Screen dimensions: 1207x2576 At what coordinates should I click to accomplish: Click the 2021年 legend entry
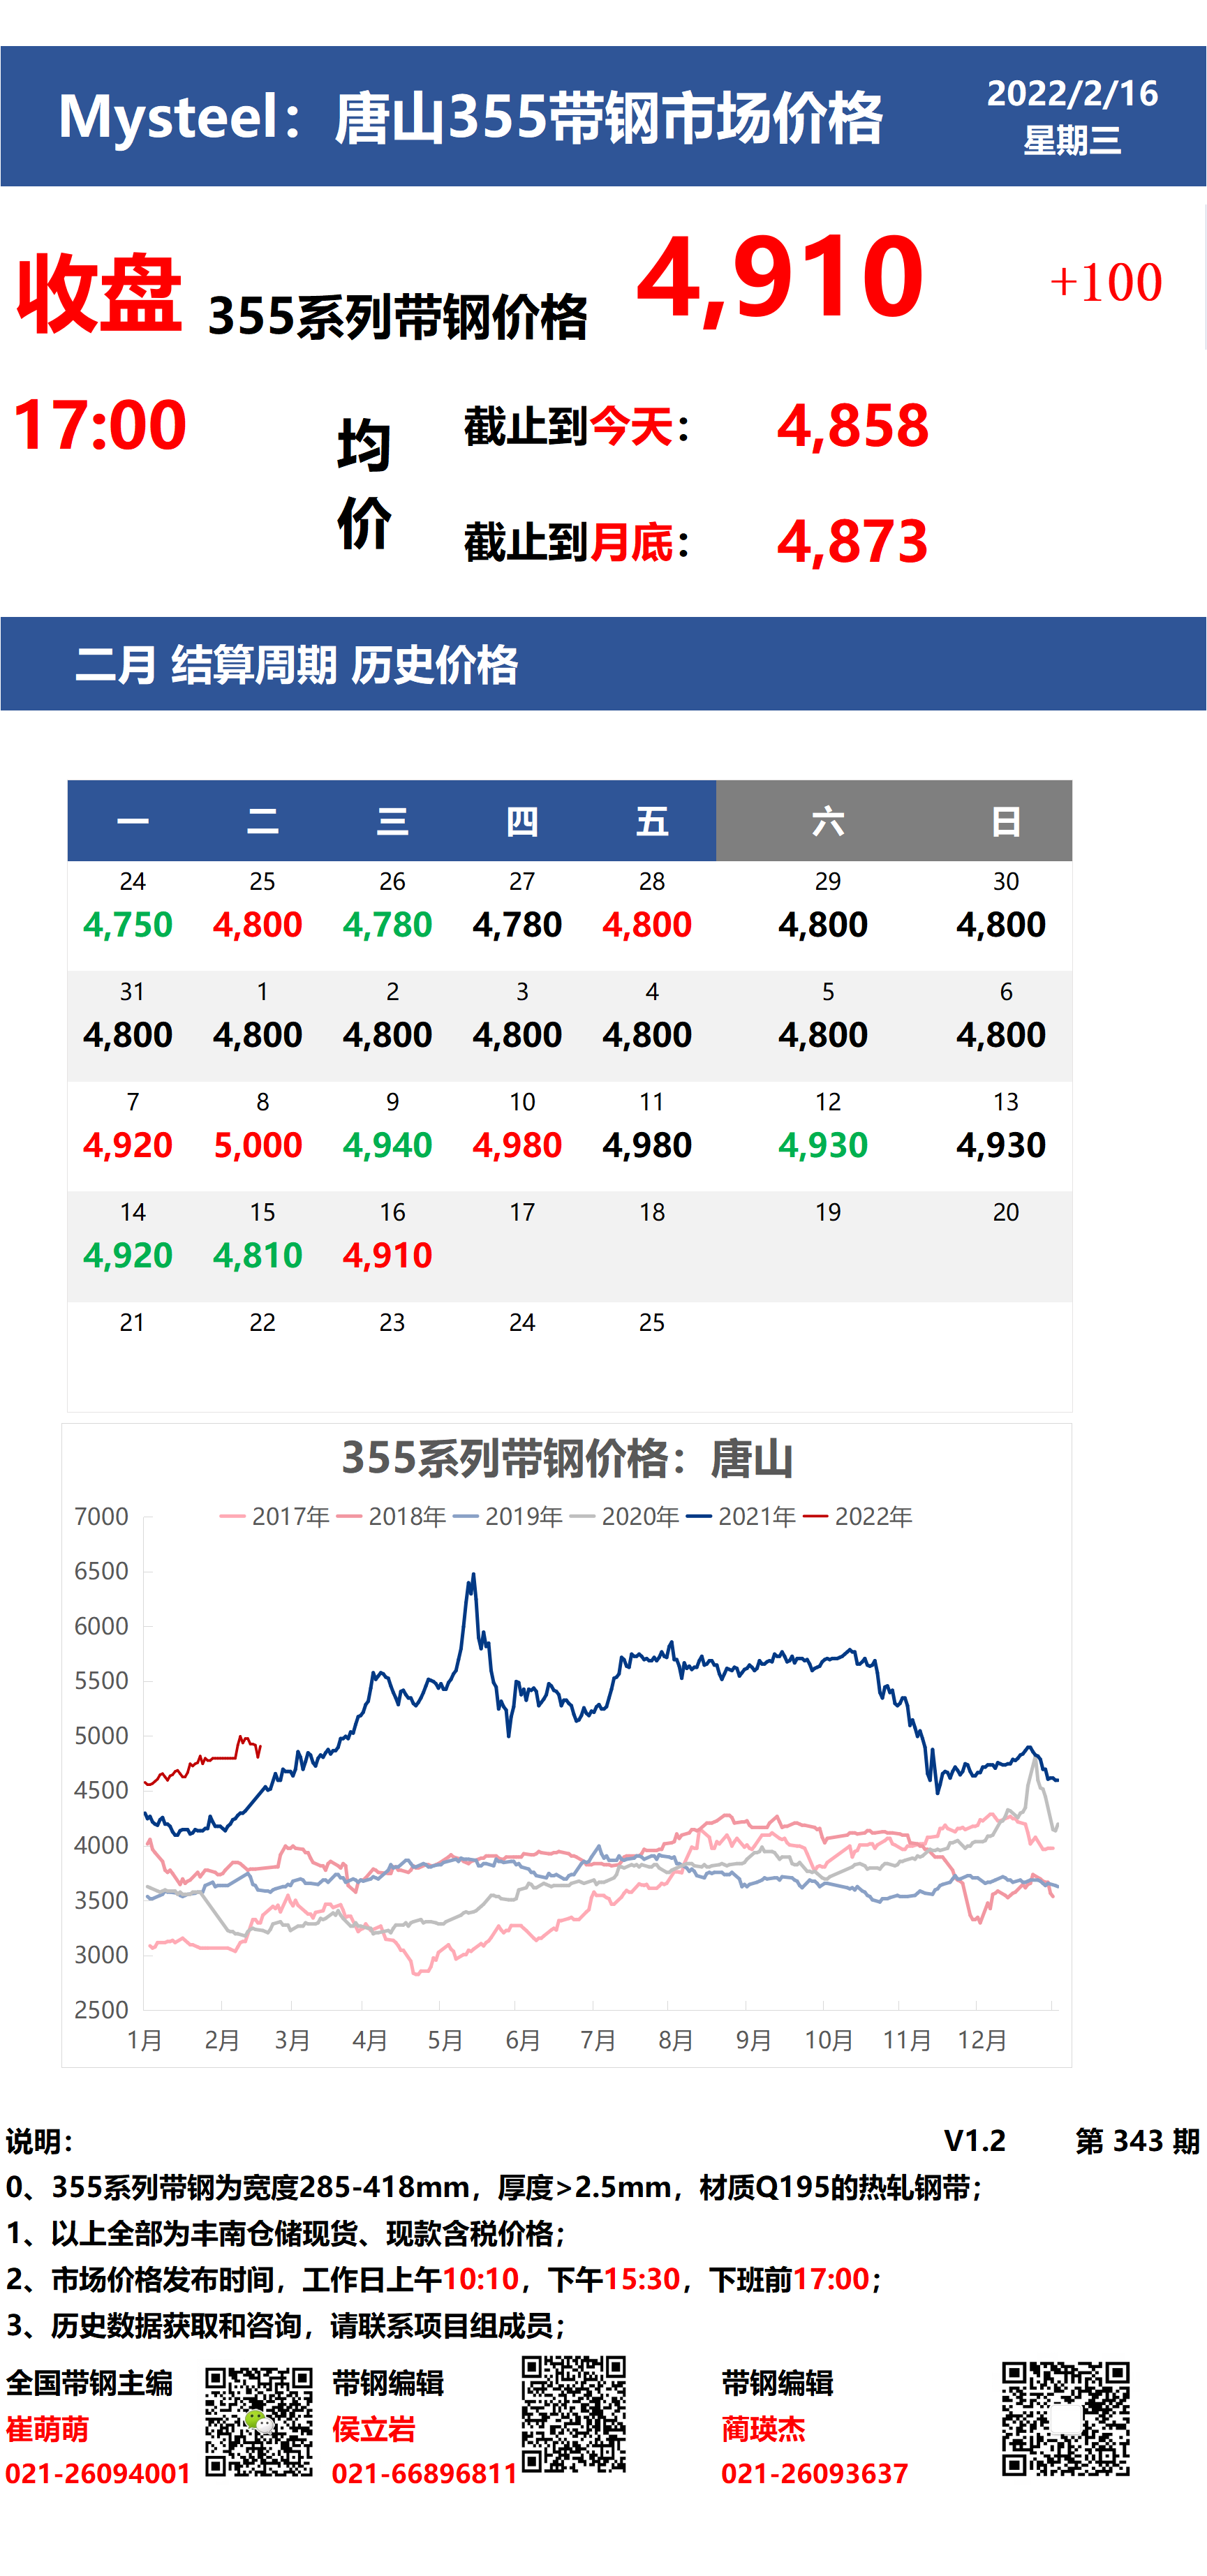pos(741,1516)
